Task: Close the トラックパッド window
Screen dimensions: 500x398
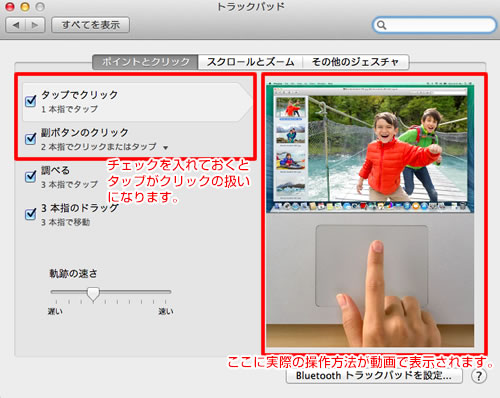Action: (10, 6)
